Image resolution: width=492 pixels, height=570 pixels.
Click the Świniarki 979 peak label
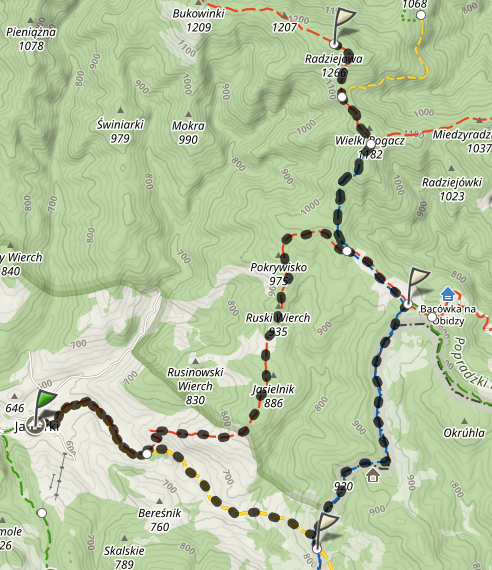click(120, 131)
